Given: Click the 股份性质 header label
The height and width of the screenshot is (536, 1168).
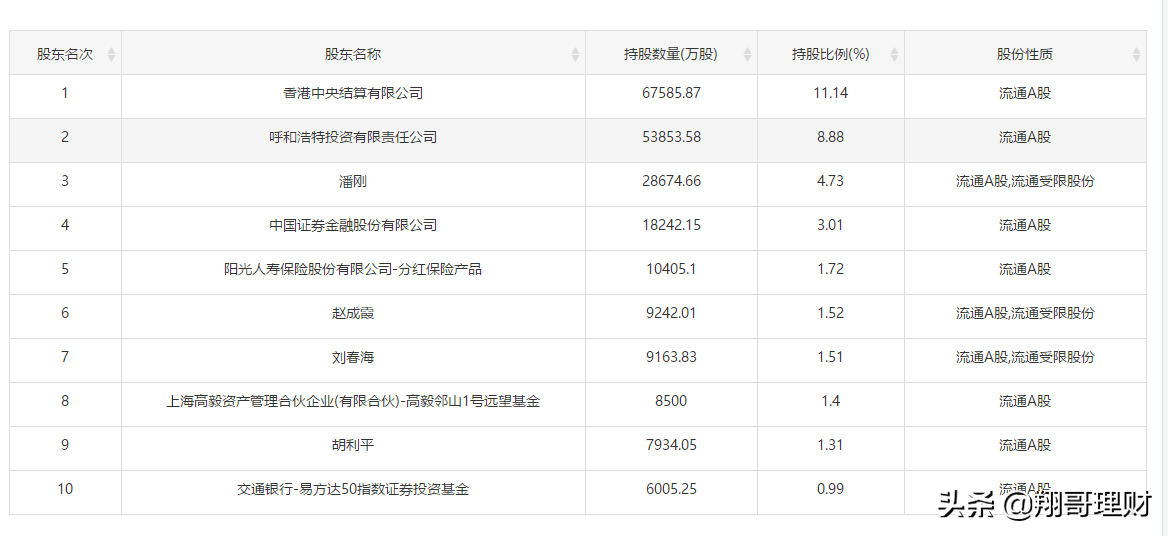Looking at the screenshot, I should [1025, 54].
